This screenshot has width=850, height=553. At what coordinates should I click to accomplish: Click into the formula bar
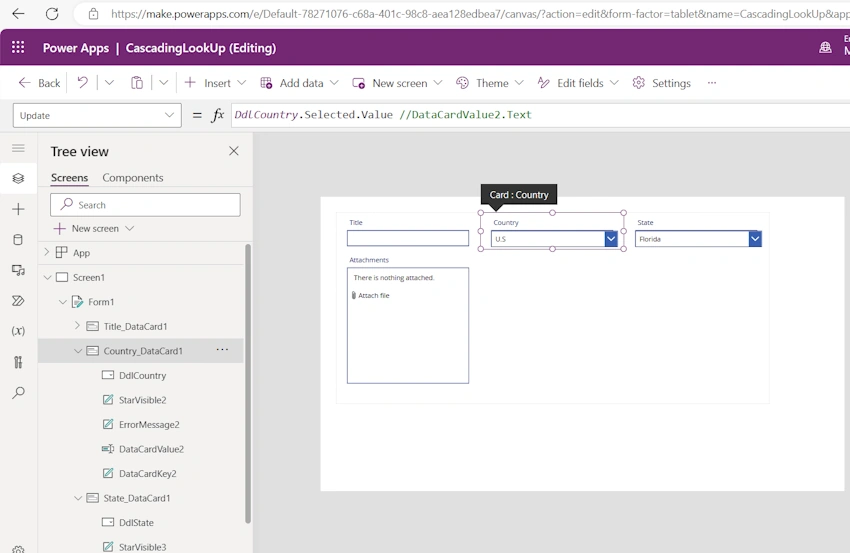540,115
